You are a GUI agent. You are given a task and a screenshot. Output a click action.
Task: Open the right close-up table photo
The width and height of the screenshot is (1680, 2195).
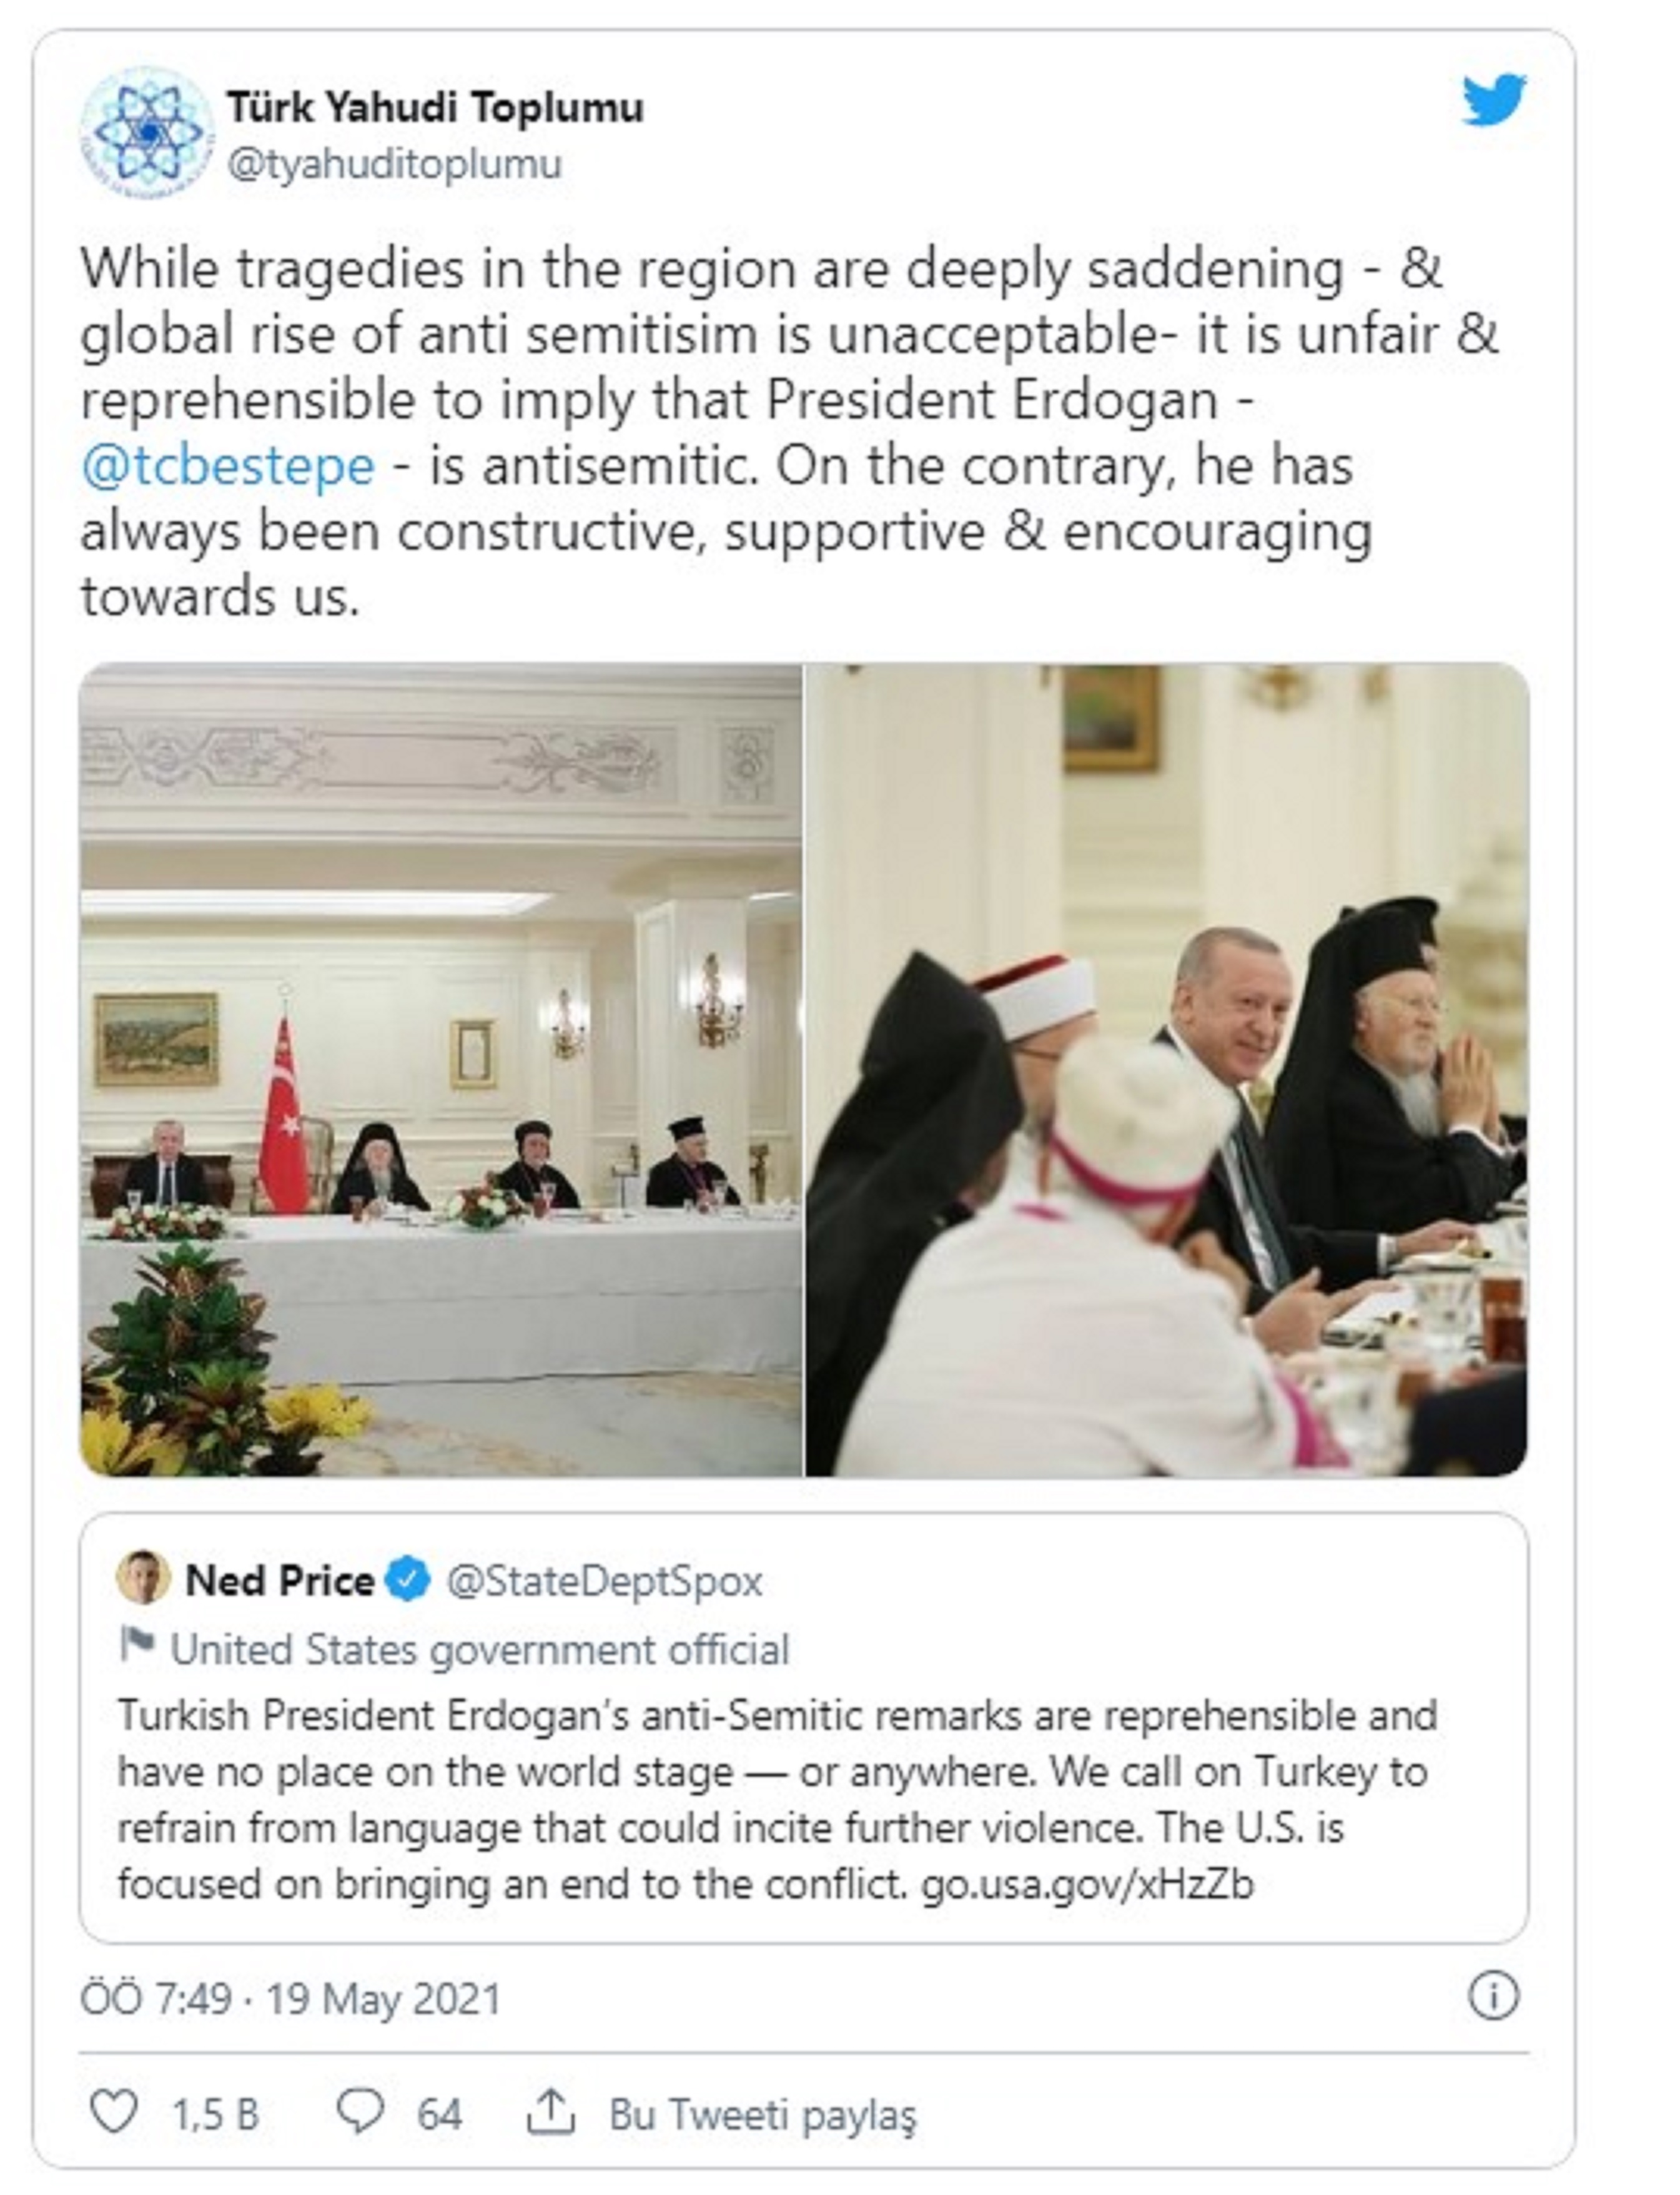1167,1069
